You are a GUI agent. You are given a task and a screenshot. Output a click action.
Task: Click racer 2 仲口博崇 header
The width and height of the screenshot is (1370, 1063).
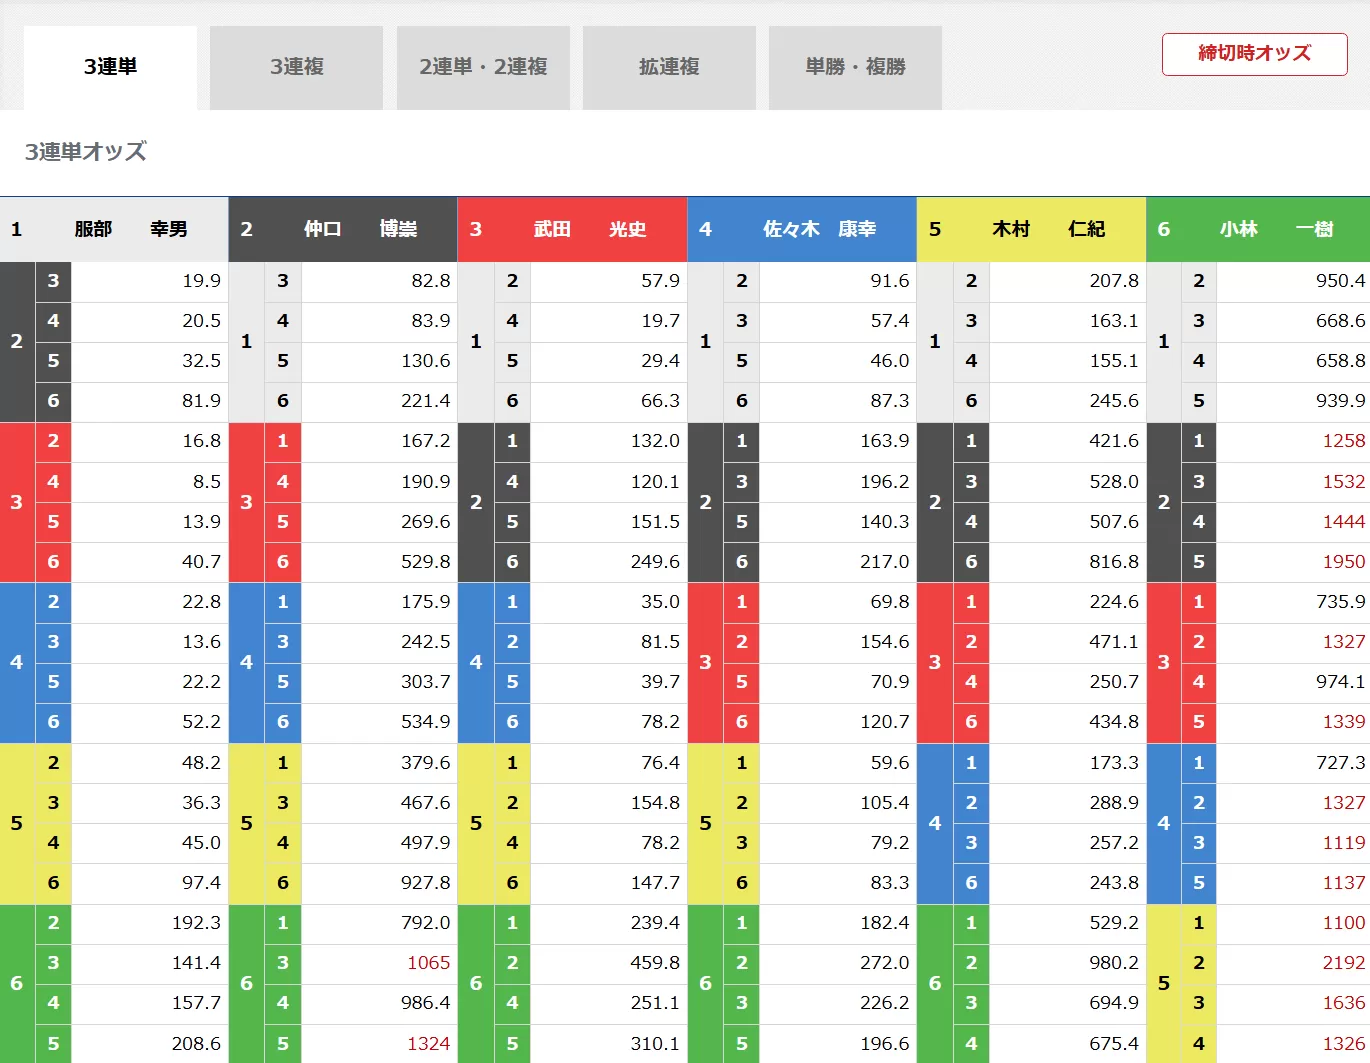(x=343, y=229)
